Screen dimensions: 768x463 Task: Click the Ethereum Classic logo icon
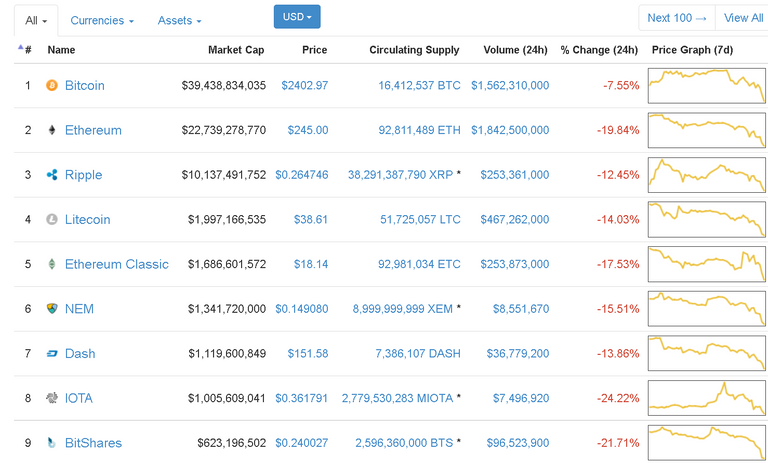tap(52, 264)
